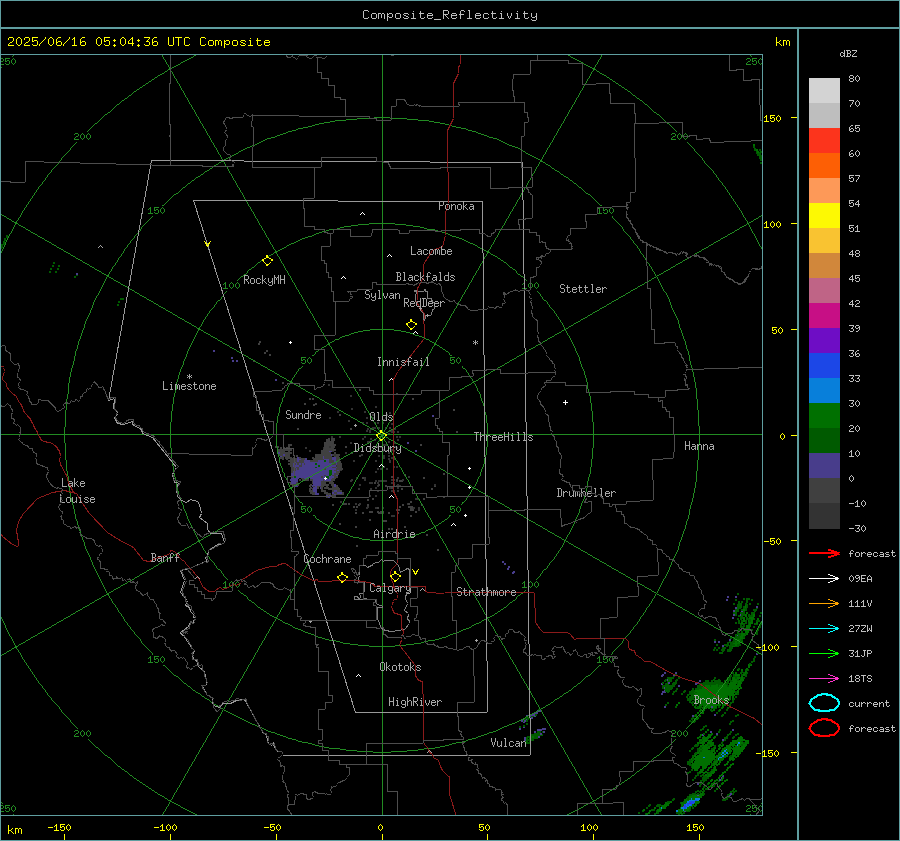The image size is (900, 841).
Task: Pick the light gray top swatch of dBZ scale
Action: pyautogui.click(x=824, y=91)
